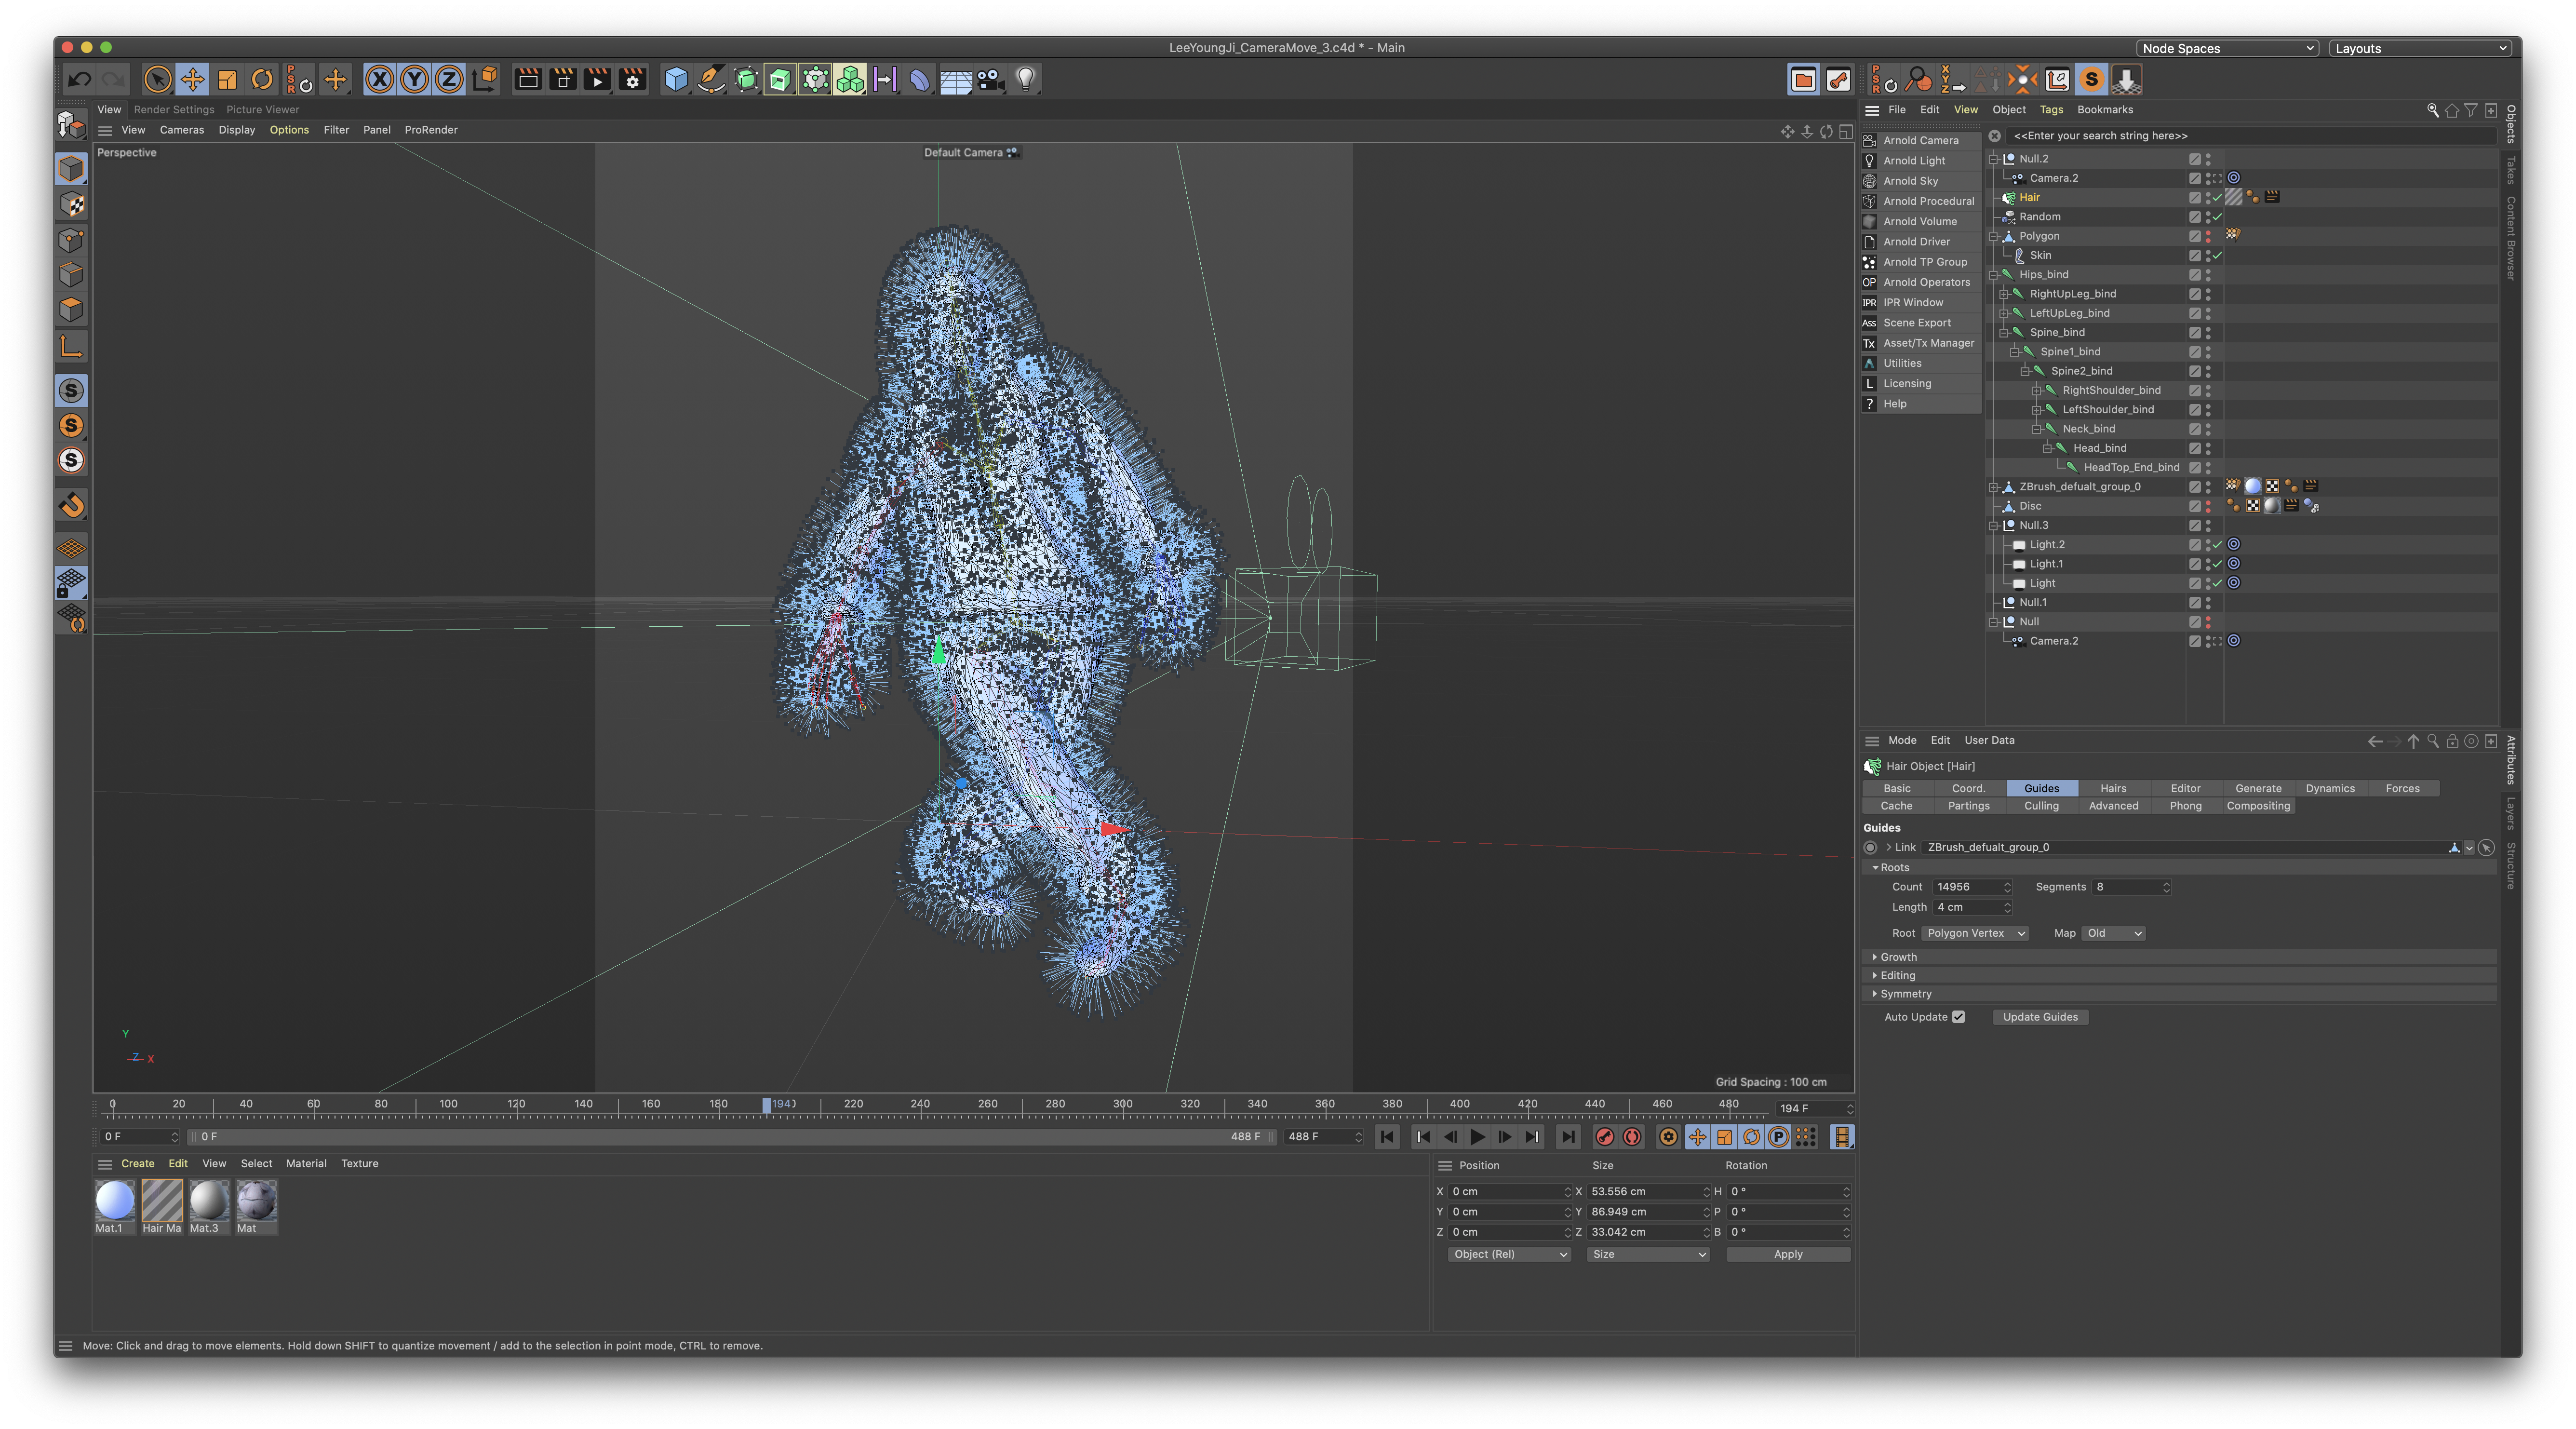Add a Cube primitive object
The height and width of the screenshot is (1429, 2576).
click(676, 80)
